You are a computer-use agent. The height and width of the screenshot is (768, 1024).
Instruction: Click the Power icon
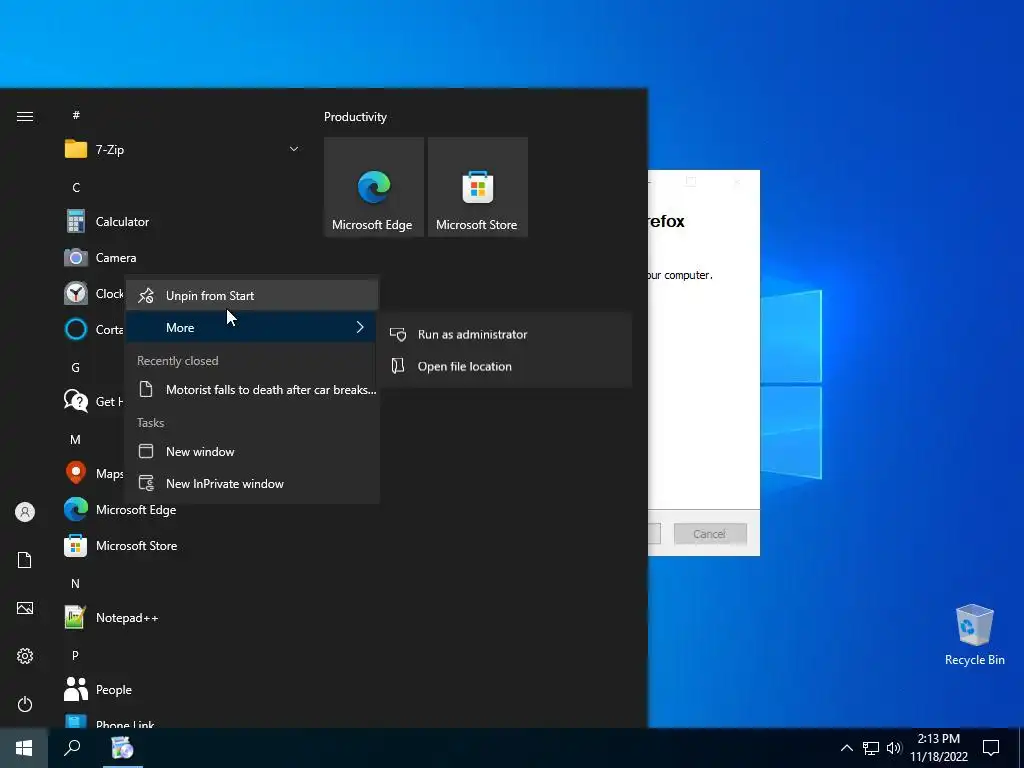pyautogui.click(x=25, y=704)
